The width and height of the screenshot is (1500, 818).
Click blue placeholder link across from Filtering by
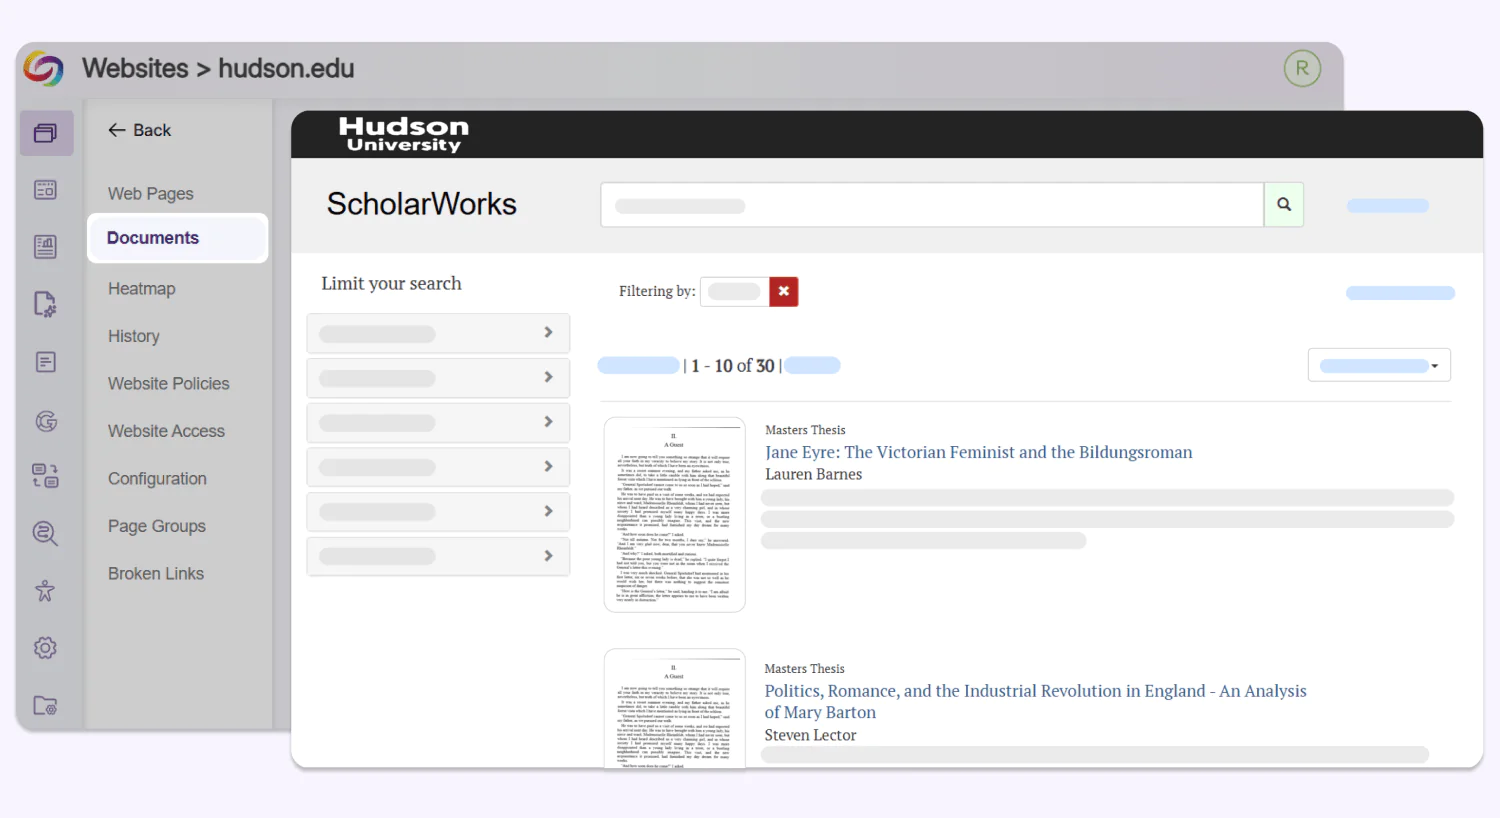click(x=1400, y=293)
